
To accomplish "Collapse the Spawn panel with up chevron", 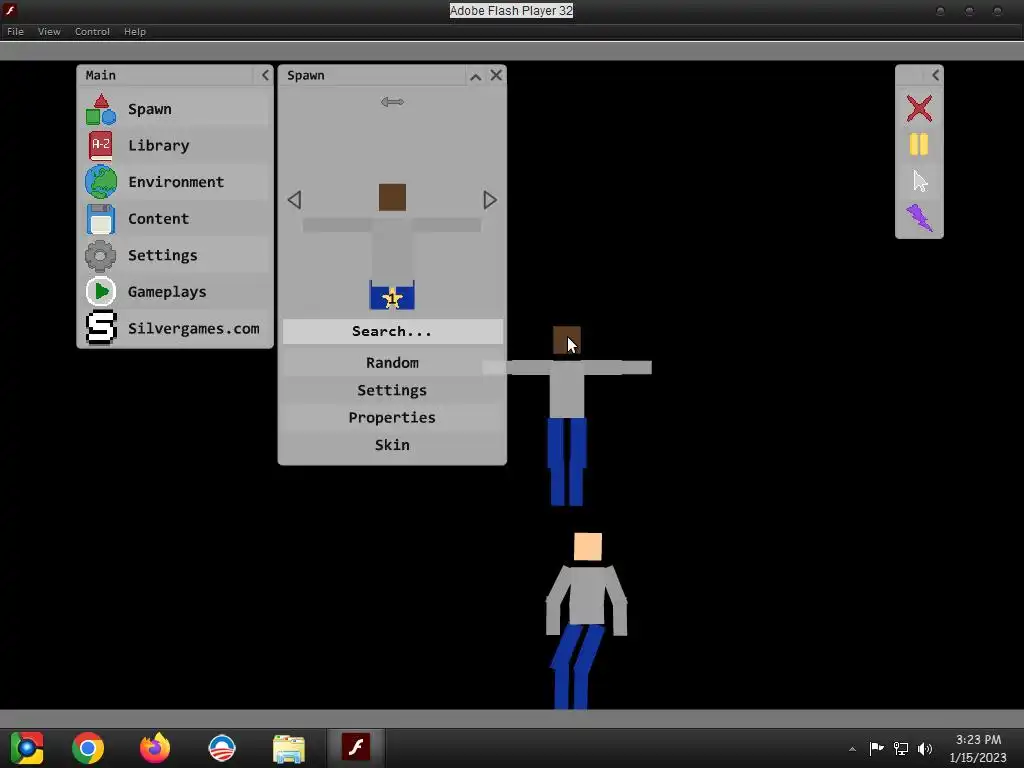I will pos(475,76).
